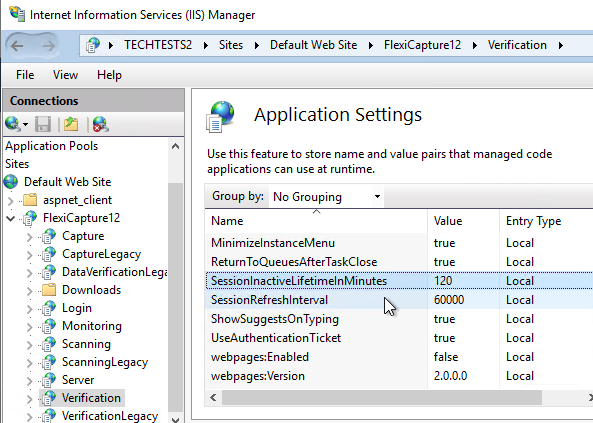Select the DataVerificationLegacy application icon
This screenshot has width=593, height=423.
49,272
